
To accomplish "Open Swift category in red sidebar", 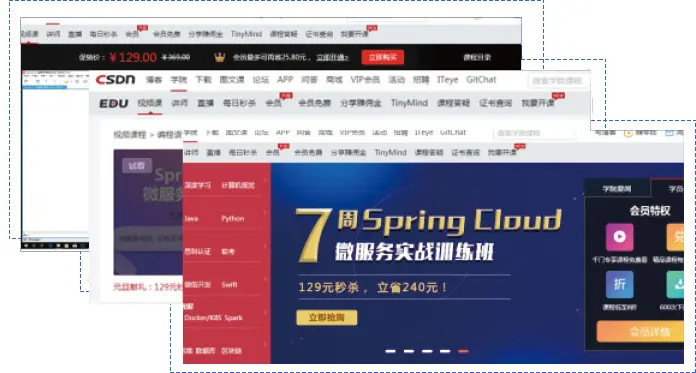I will pyautogui.click(x=229, y=285).
